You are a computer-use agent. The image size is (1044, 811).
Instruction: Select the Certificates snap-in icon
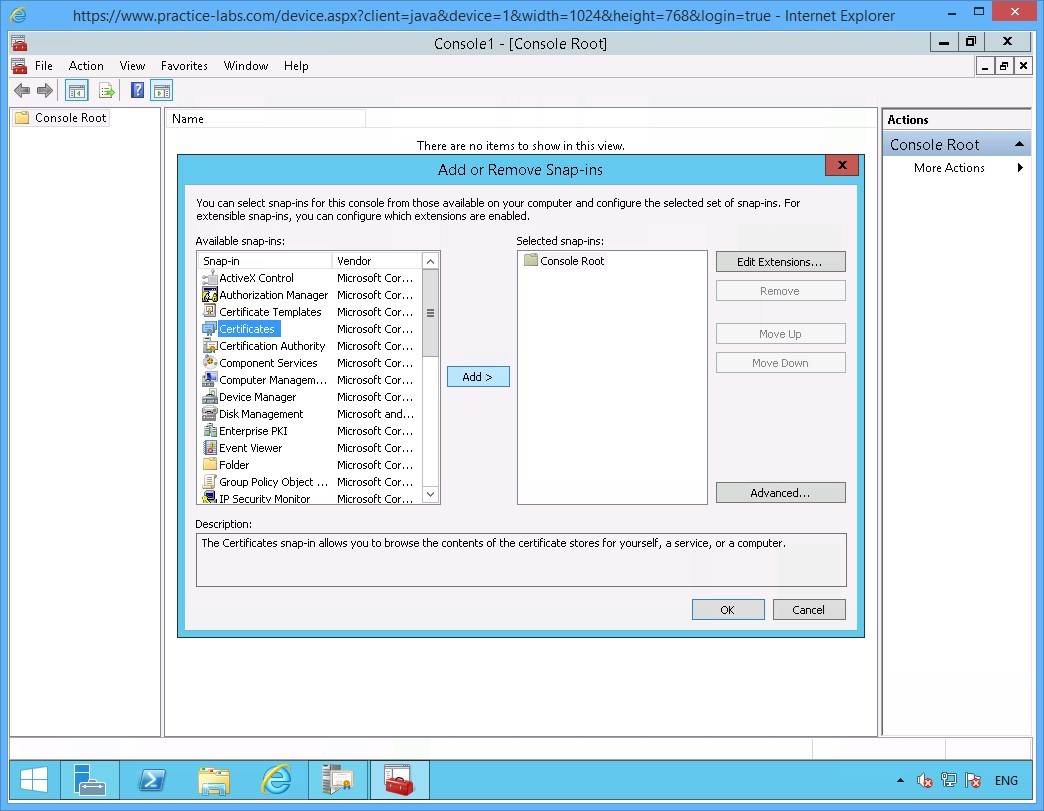209,328
